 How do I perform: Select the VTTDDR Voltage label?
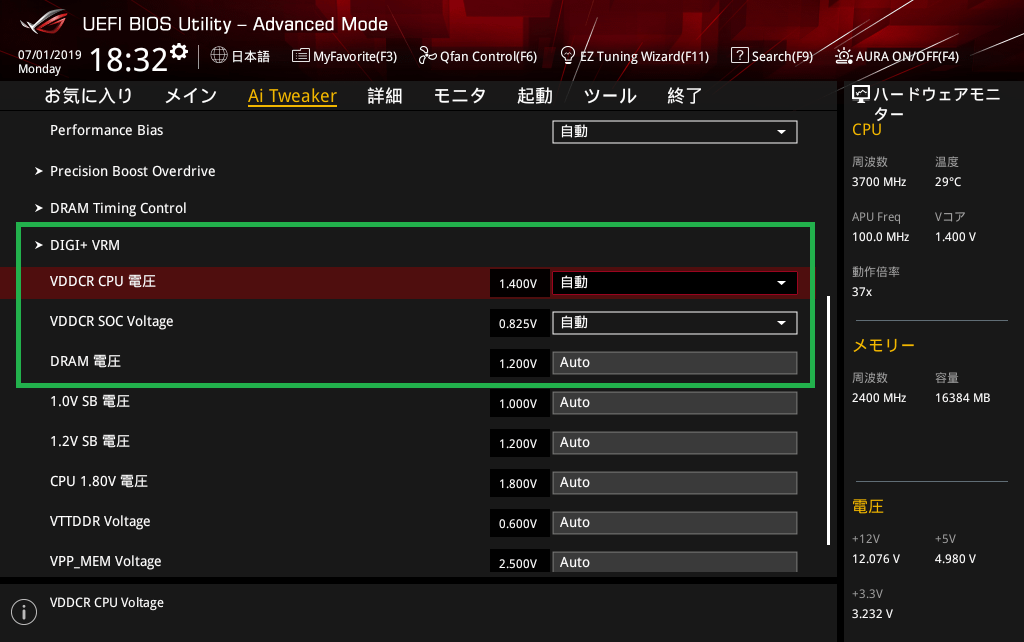100,521
